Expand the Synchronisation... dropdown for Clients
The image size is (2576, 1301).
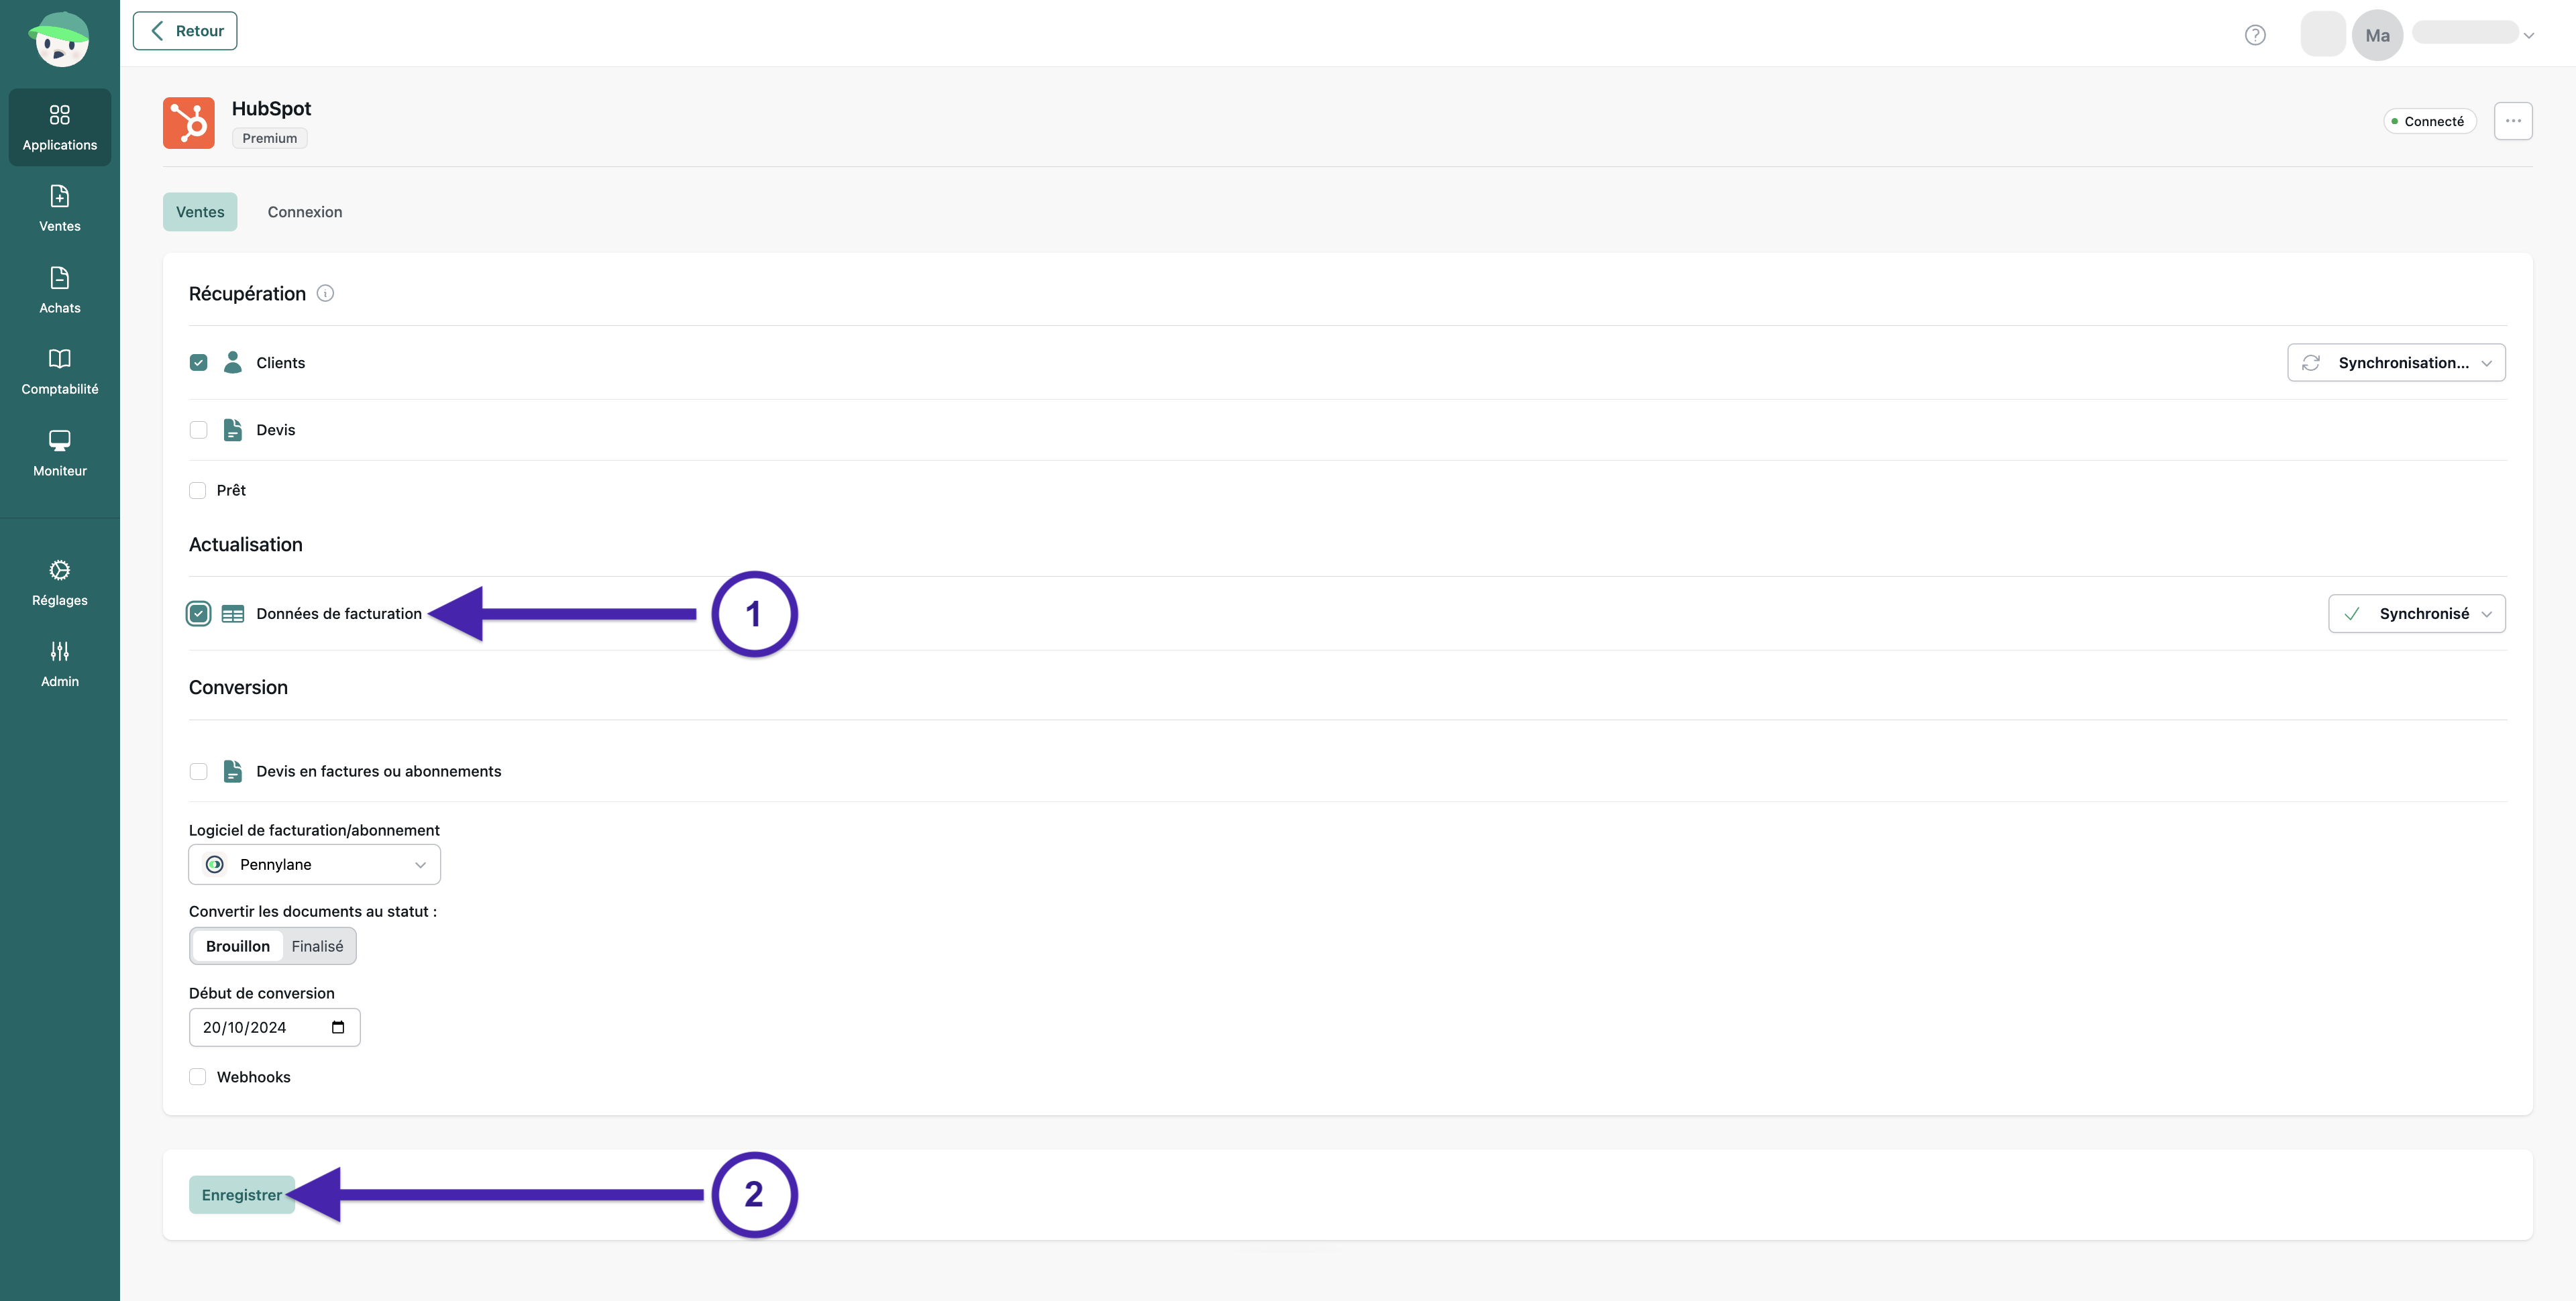click(2396, 363)
